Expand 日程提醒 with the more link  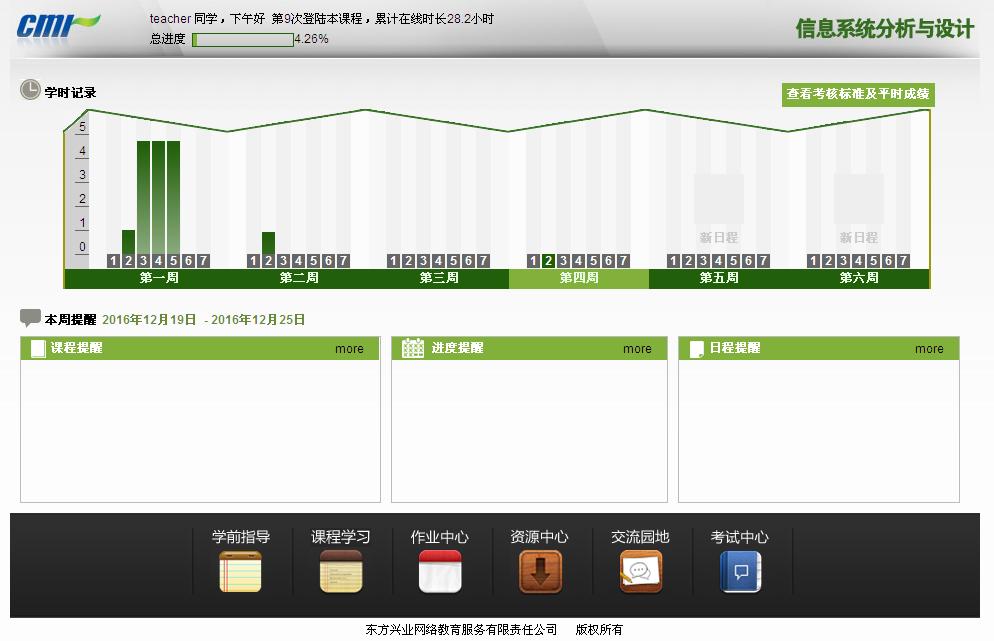[929, 349]
